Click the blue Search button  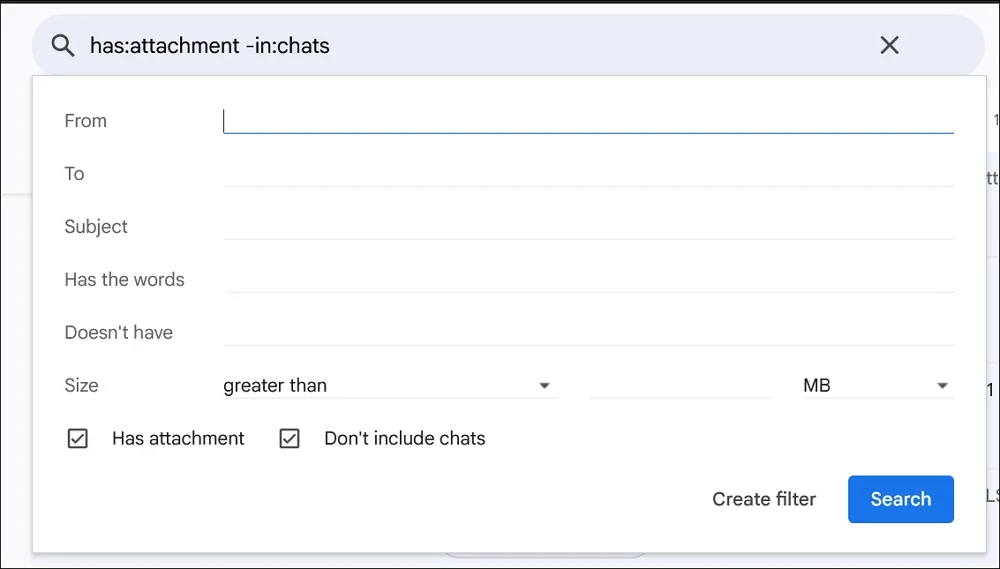pyautogui.click(x=900, y=499)
